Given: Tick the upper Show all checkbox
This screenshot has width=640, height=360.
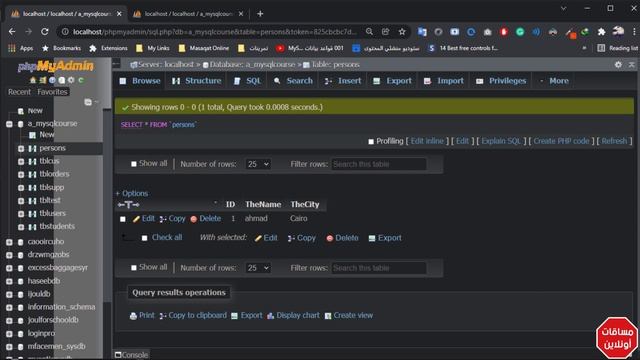Looking at the screenshot, I should (134, 164).
